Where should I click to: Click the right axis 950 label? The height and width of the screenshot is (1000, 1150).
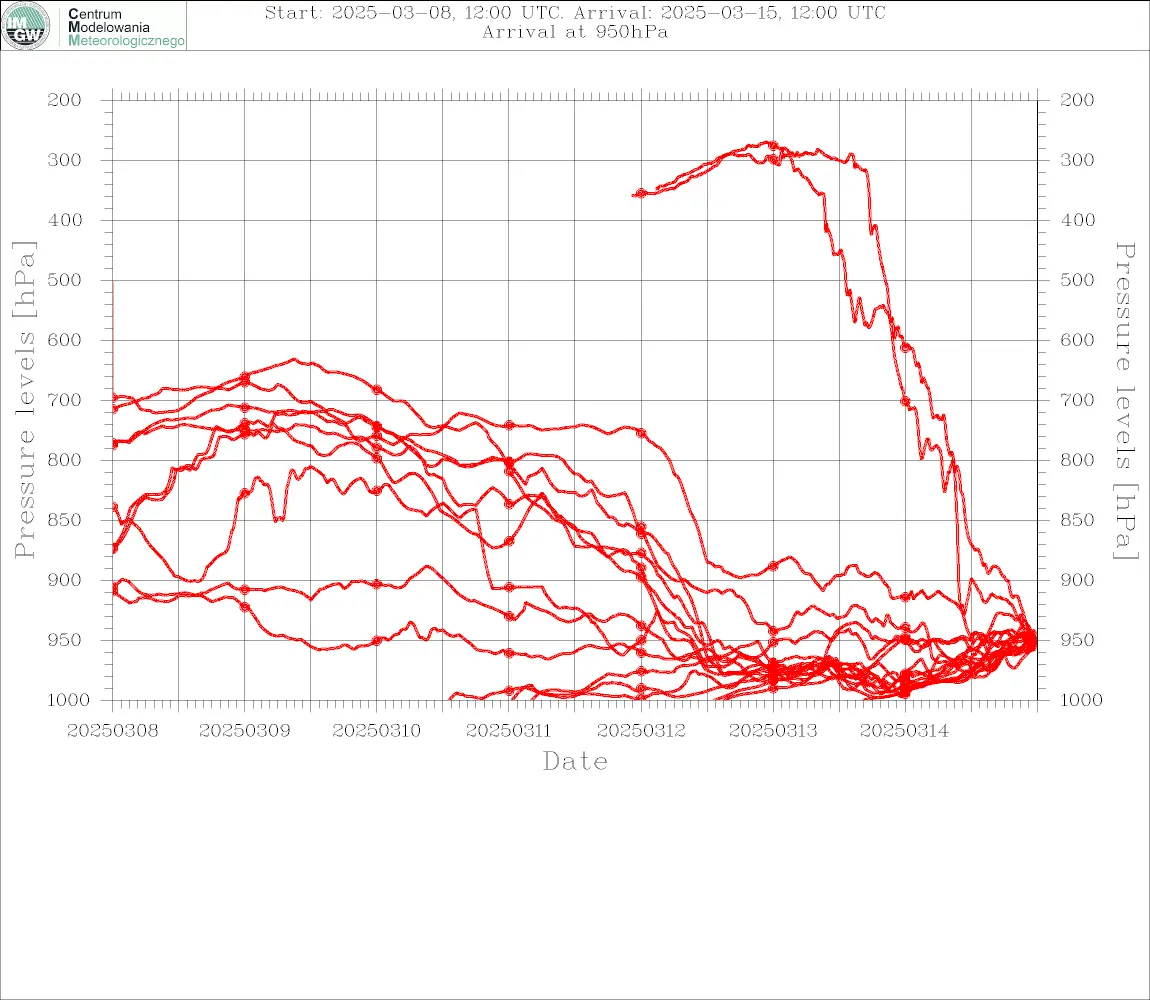pyautogui.click(x=1077, y=640)
